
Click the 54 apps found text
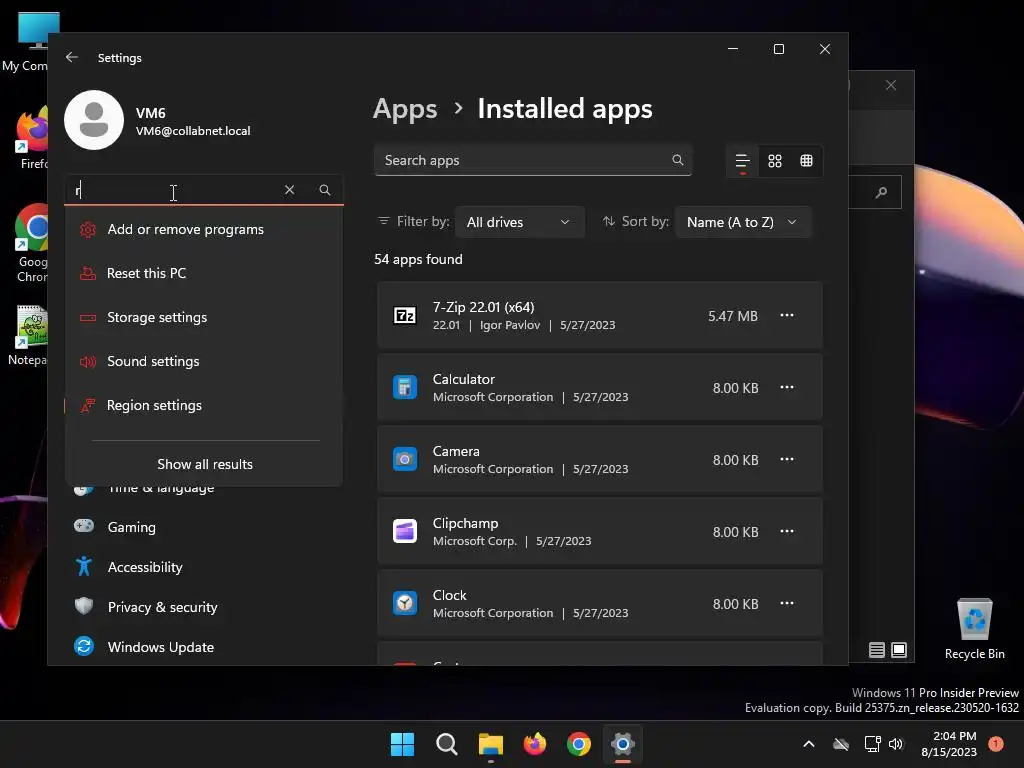tap(418, 259)
